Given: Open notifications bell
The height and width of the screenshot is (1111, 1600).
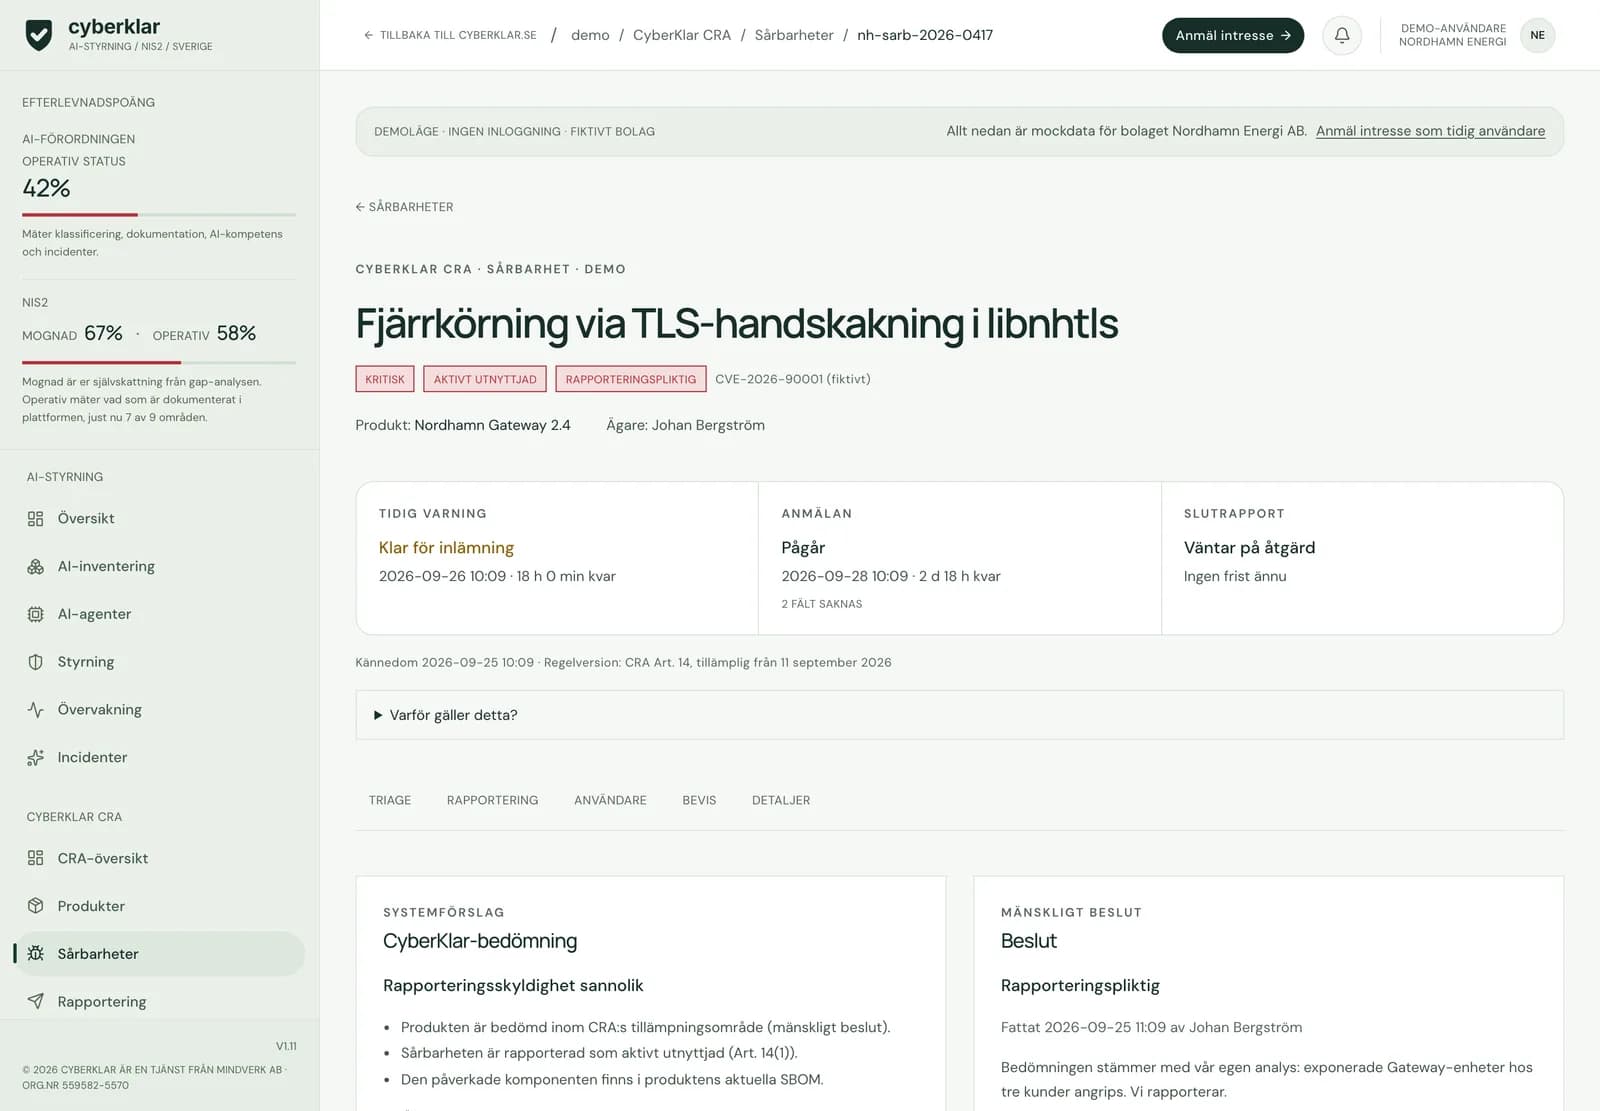Looking at the screenshot, I should (x=1342, y=35).
